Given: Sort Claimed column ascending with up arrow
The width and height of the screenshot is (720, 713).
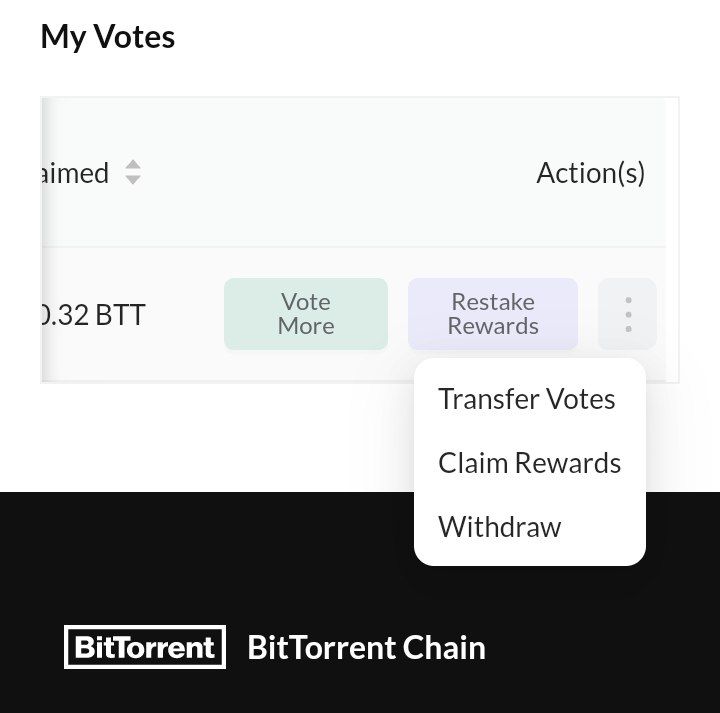Looking at the screenshot, I should [133, 165].
